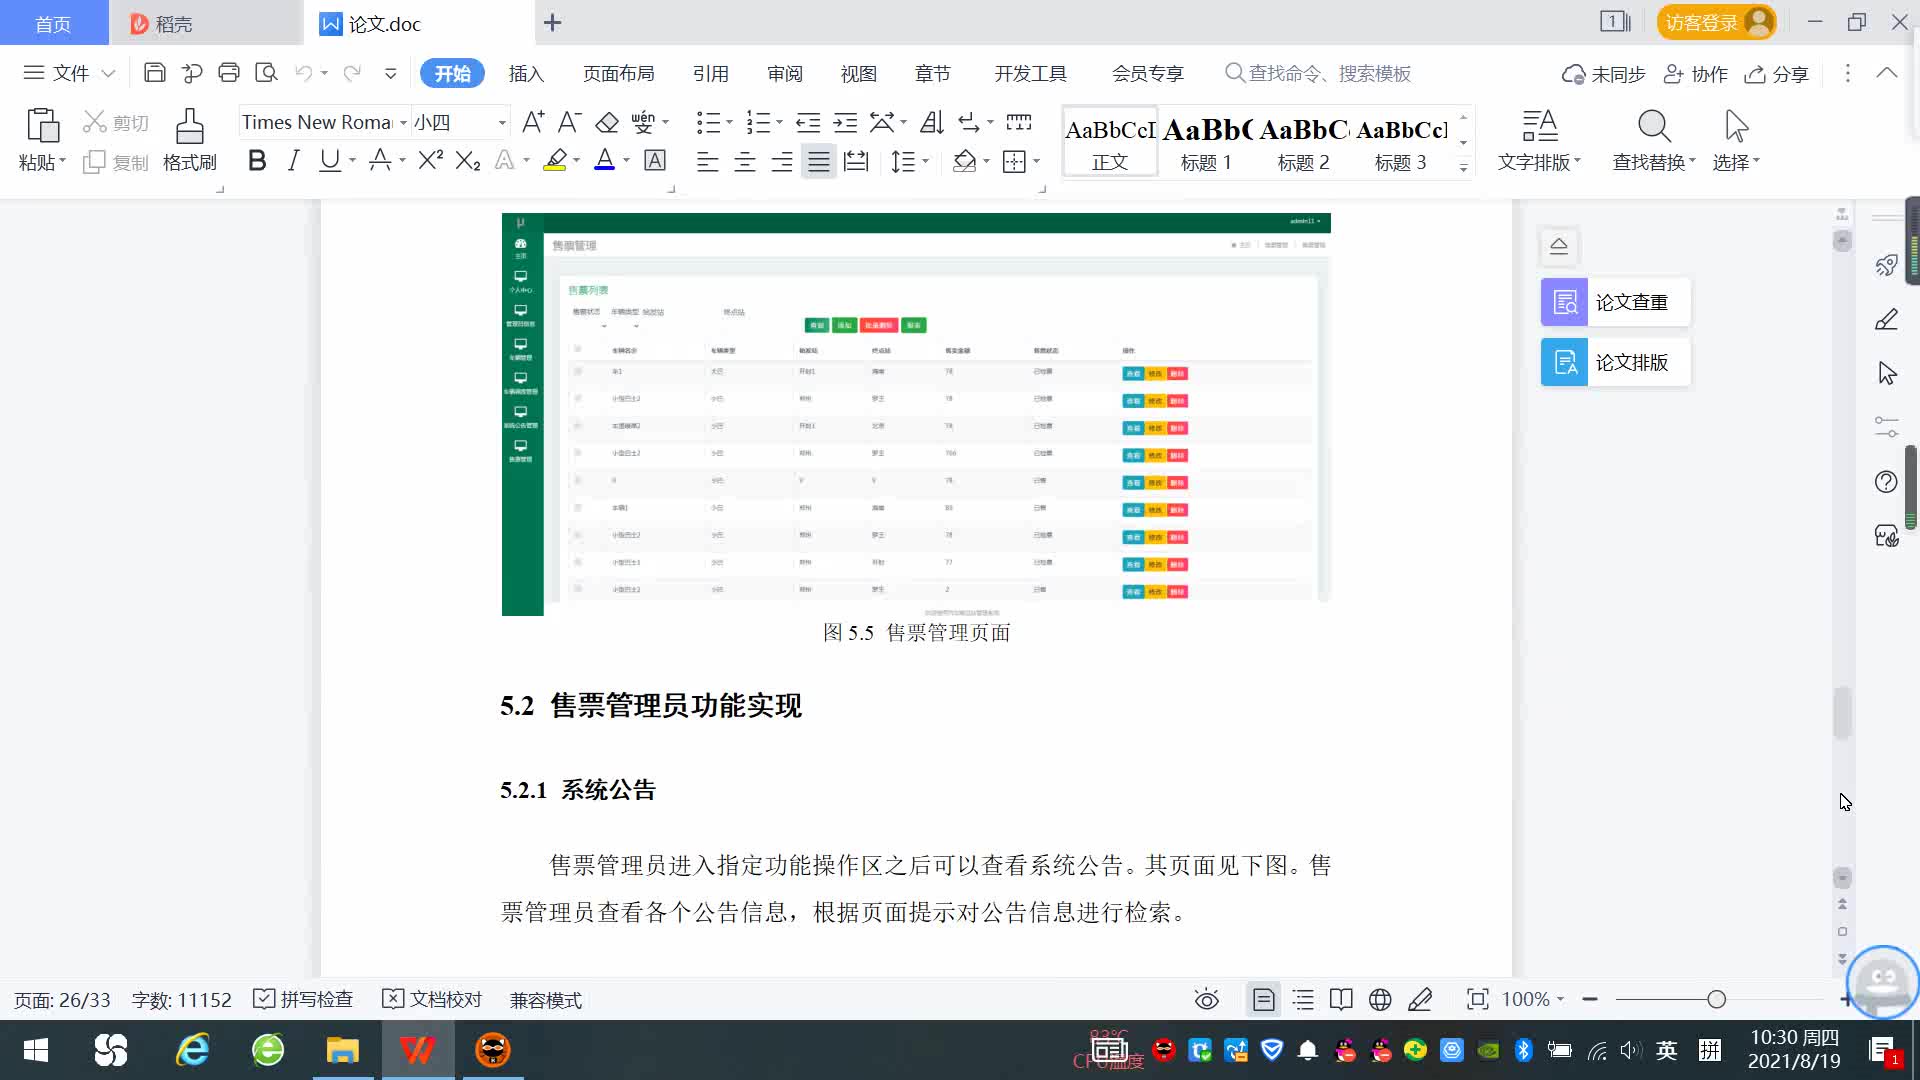Image resolution: width=1920 pixels, height=1080 pixels.
Task: Switch to the 页面布局 tab
Action: pos(618,74)
